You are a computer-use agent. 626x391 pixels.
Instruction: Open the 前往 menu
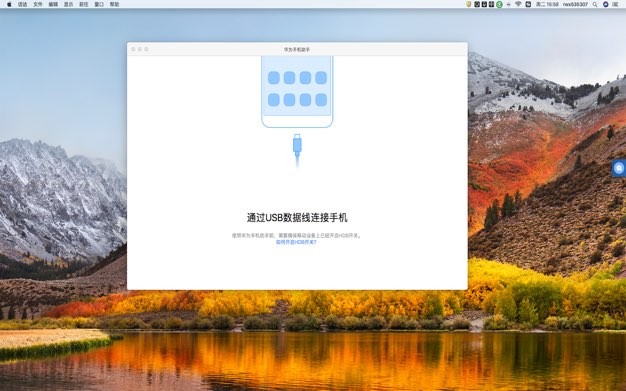pyautogui.click(x=84, y=4)
